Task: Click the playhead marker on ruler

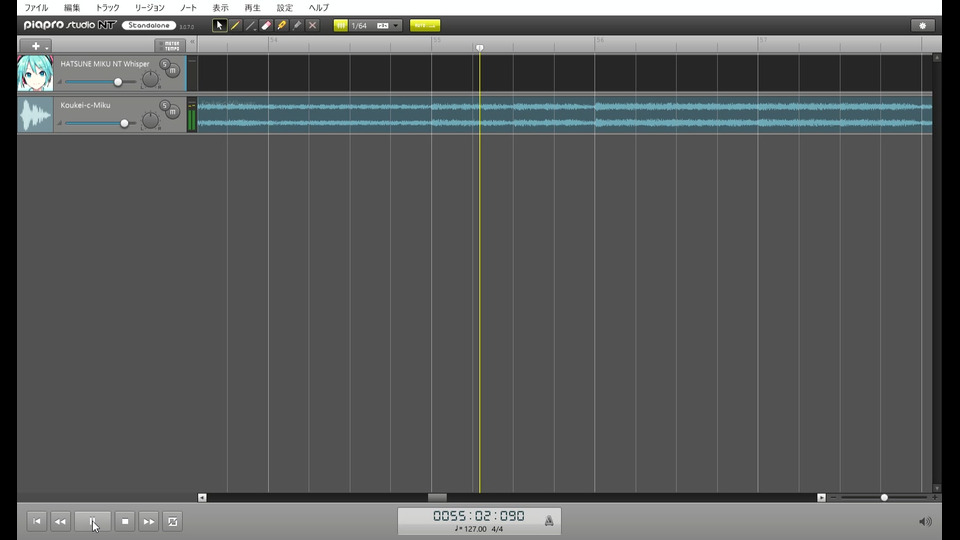Action: [x=479, y=48]
